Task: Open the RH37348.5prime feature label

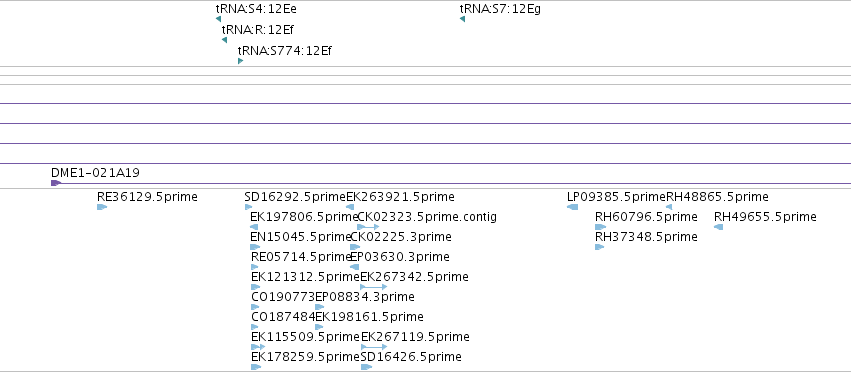Action: coord(646,237)
